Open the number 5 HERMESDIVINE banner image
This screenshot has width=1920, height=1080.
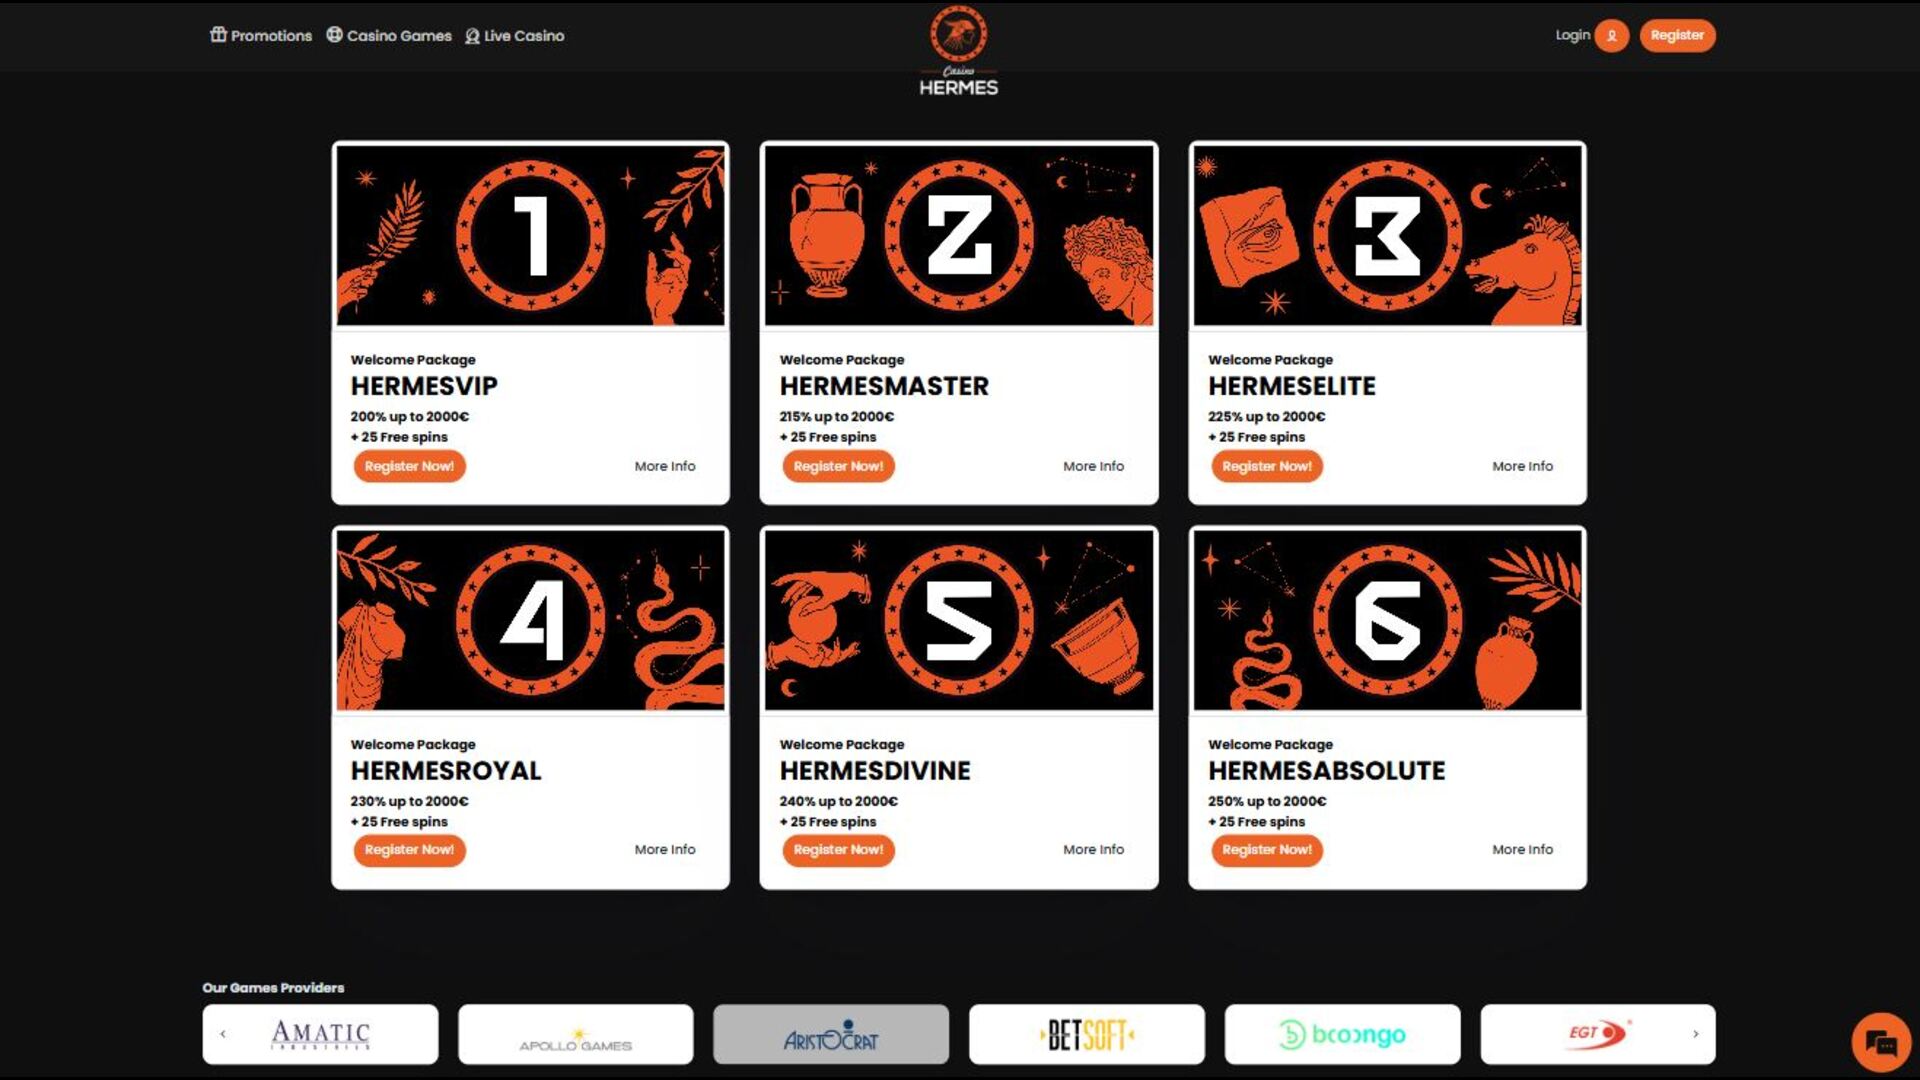(959, 620)
